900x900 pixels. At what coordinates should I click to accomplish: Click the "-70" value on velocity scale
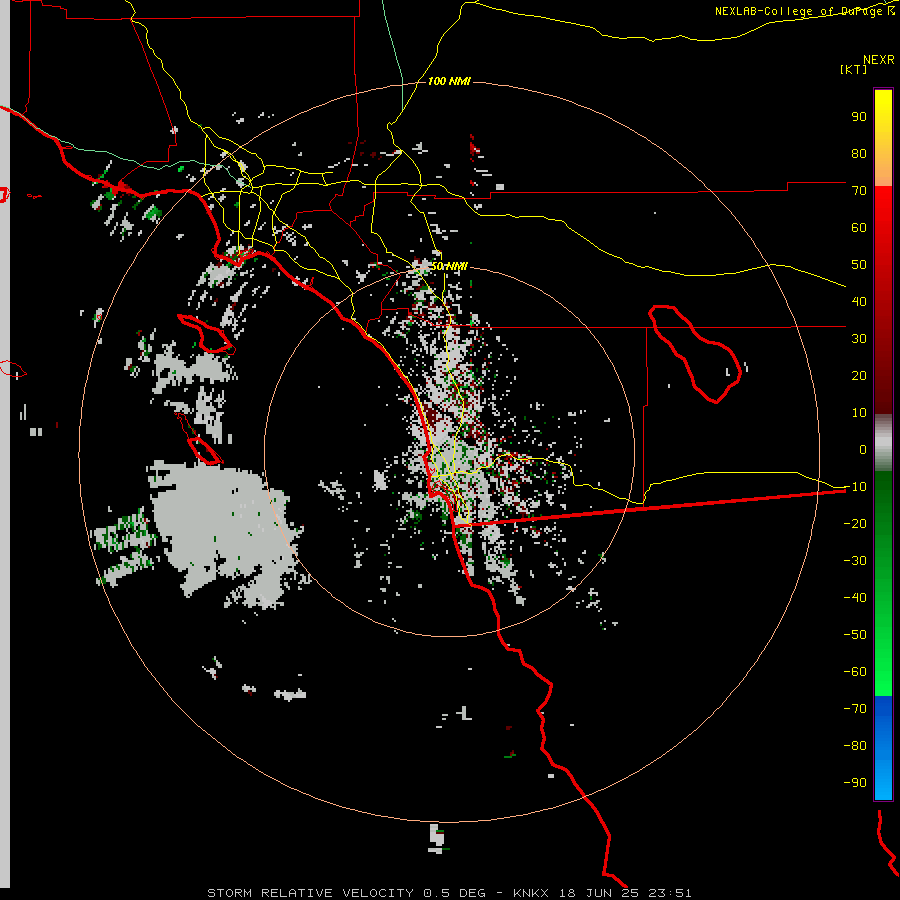855,709
